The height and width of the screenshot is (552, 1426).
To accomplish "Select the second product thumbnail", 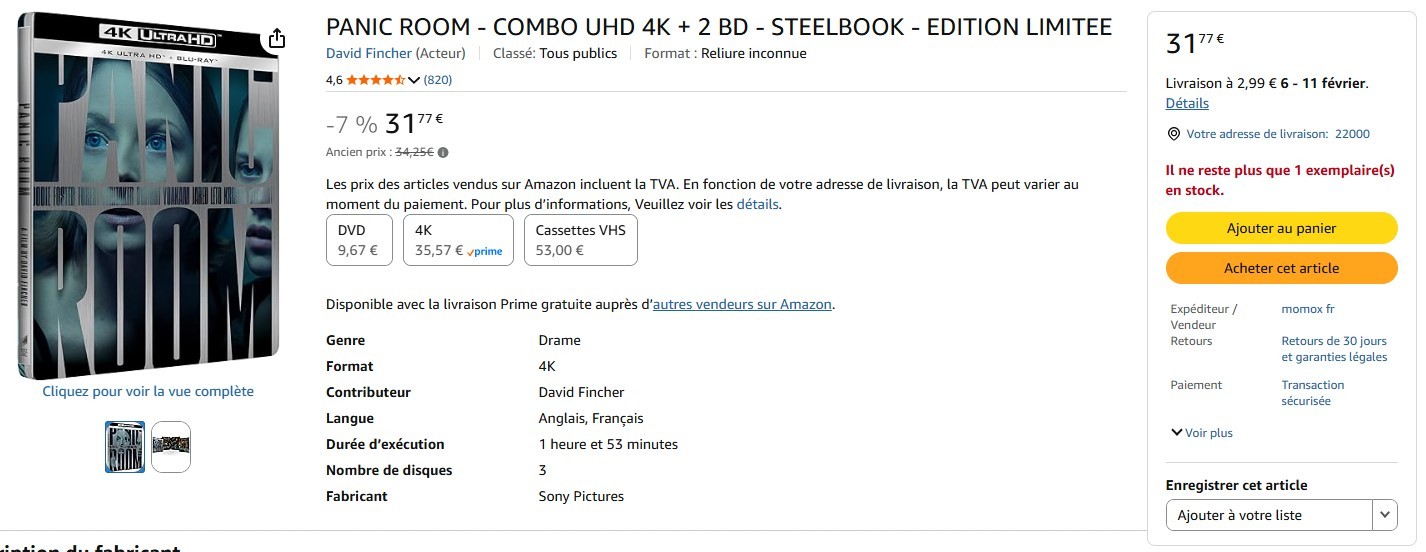I will pos(171,447).
